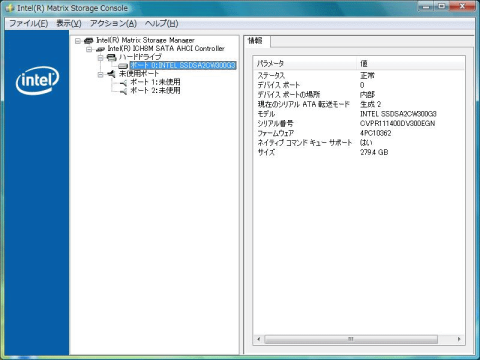Select the ハードドライブ tree item
This screenshot has width=480, height=360.
140,57
